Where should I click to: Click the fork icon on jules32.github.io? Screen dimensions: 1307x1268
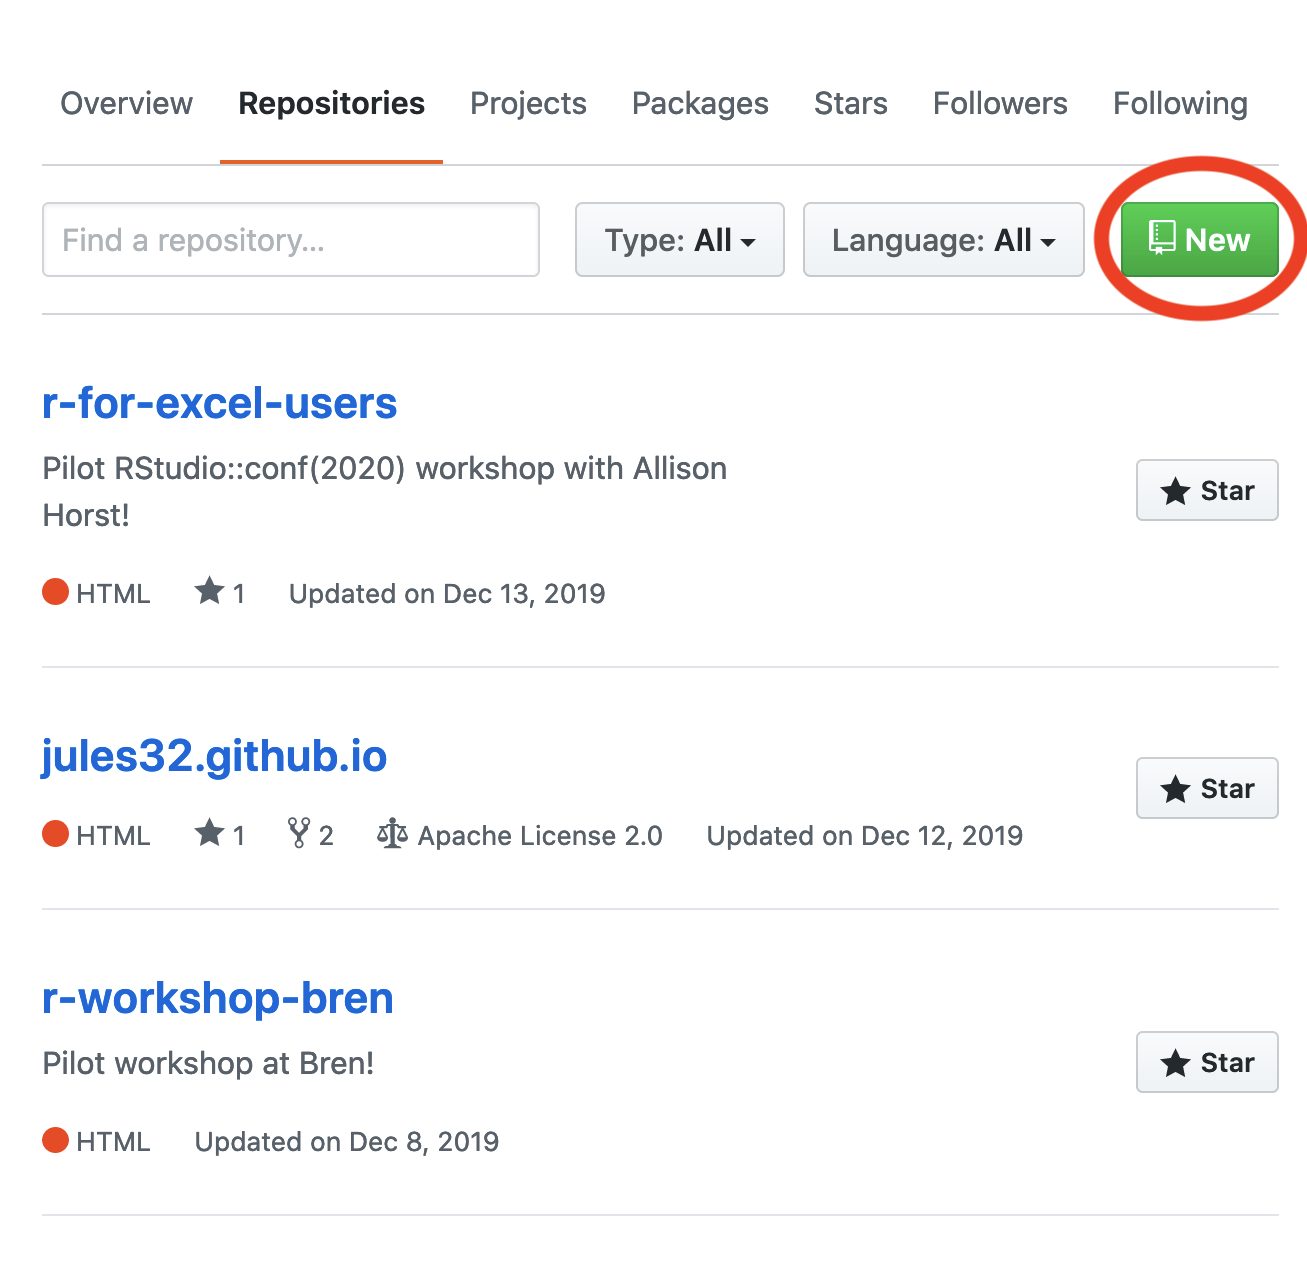(299, 833)
